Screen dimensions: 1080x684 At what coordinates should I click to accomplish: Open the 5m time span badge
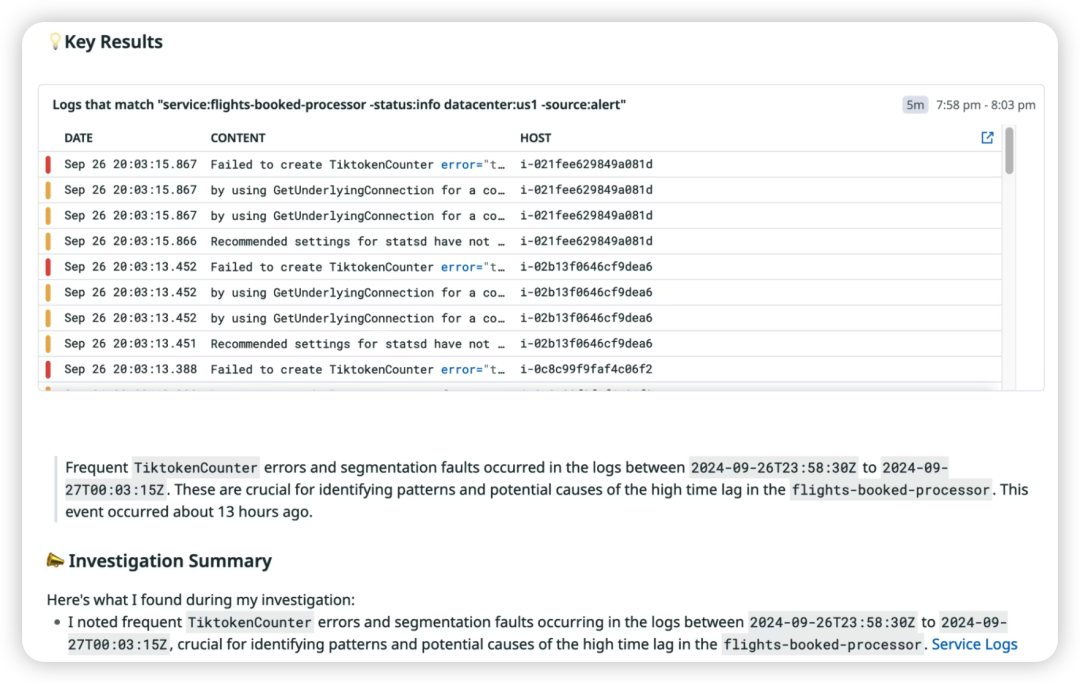click(x=915, y=105)
